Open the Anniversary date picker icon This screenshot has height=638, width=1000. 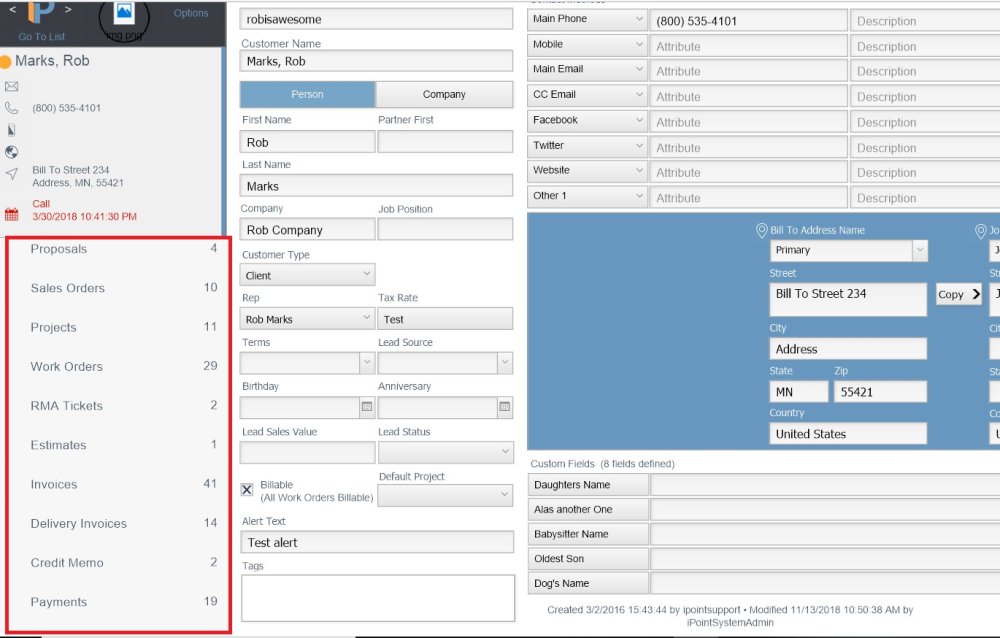(504, 407)
